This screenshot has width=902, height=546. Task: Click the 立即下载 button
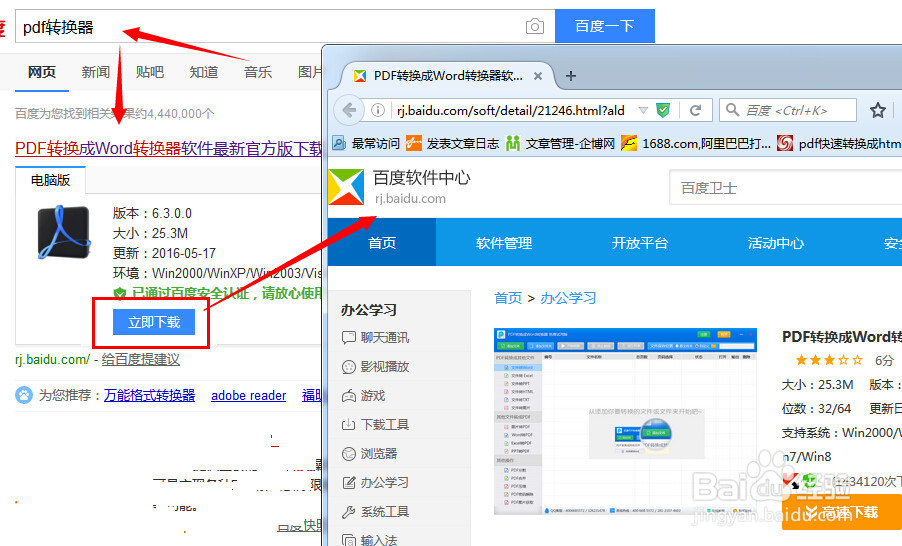[154, 322]
